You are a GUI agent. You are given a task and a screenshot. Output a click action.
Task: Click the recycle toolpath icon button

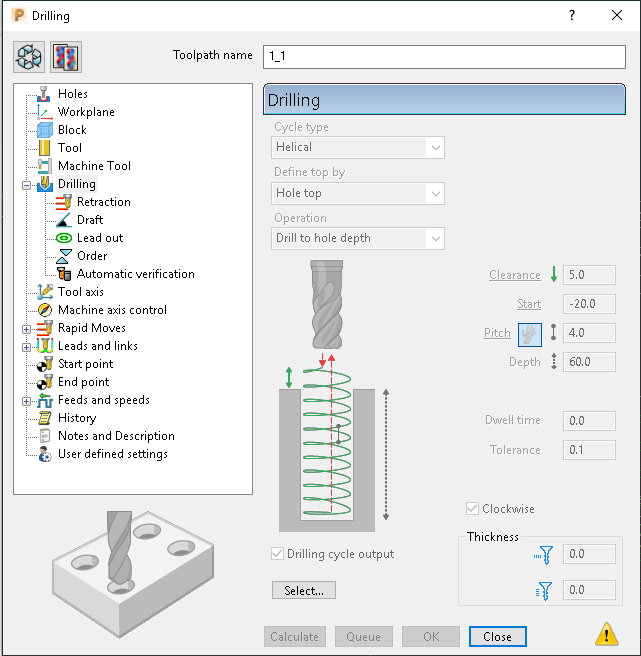29,57
